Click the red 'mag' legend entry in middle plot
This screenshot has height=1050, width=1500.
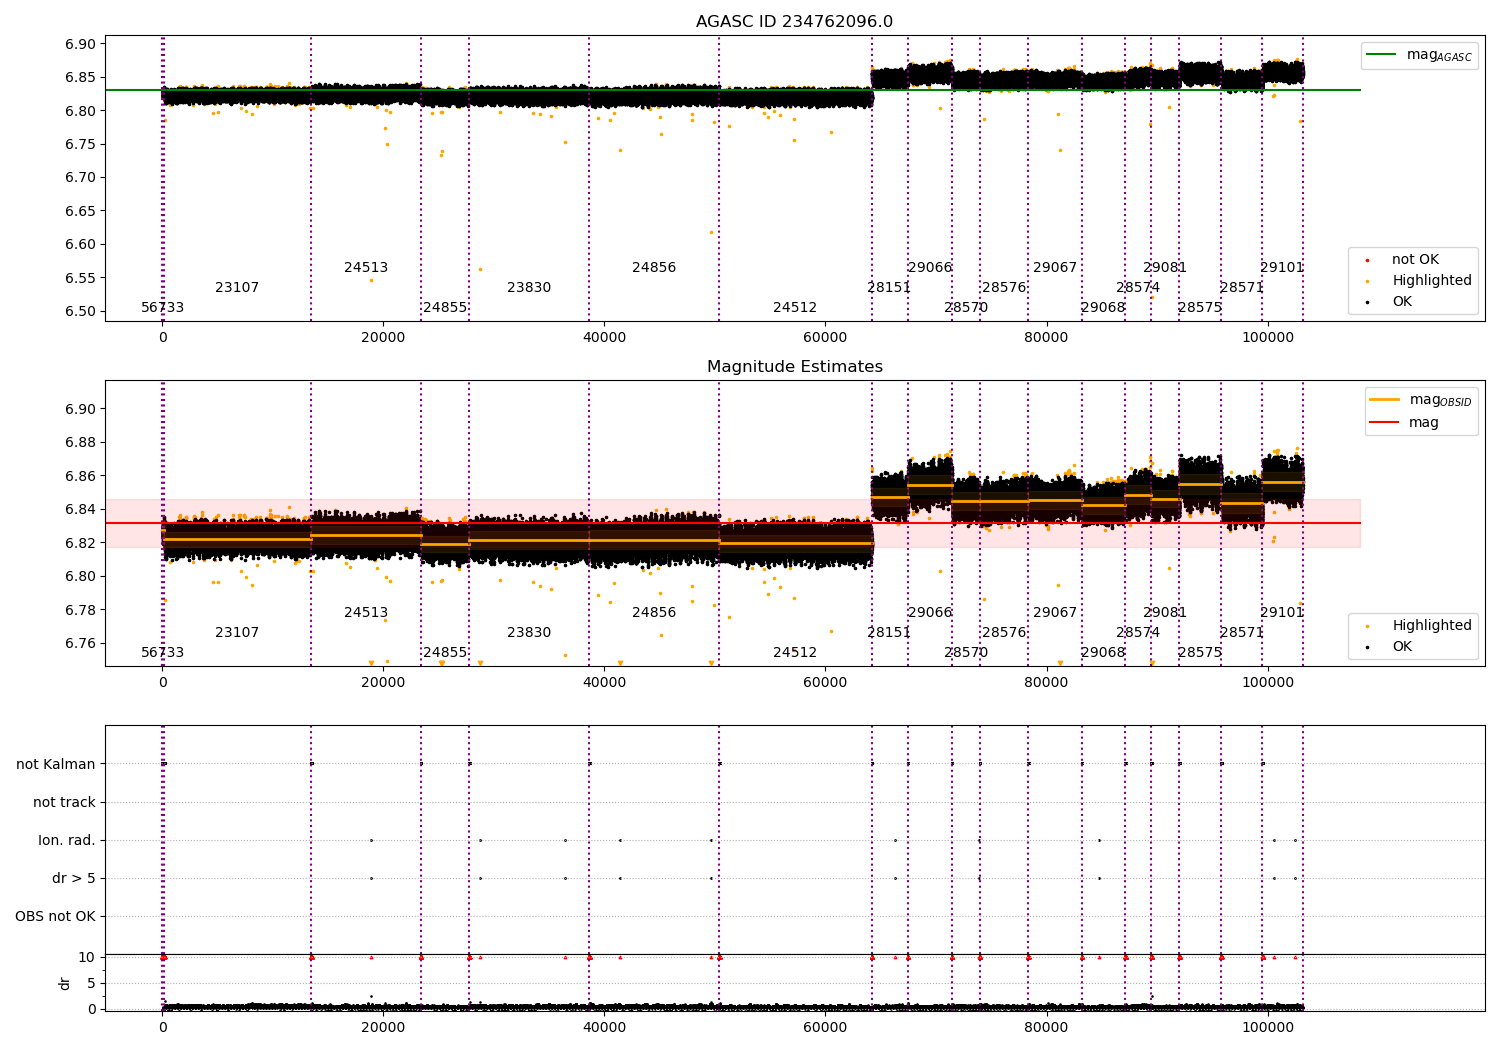[x=1404, y=423]
